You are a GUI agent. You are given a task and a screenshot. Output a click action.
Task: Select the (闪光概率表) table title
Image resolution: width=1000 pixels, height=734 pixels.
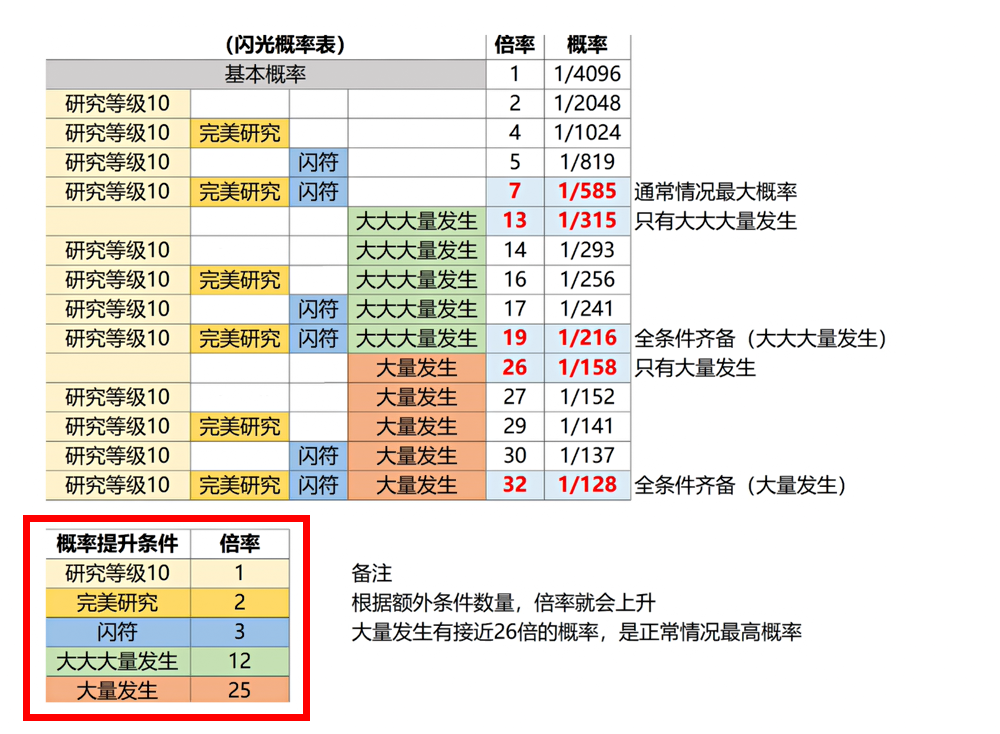pyautogui.click(x=285, y=45)
